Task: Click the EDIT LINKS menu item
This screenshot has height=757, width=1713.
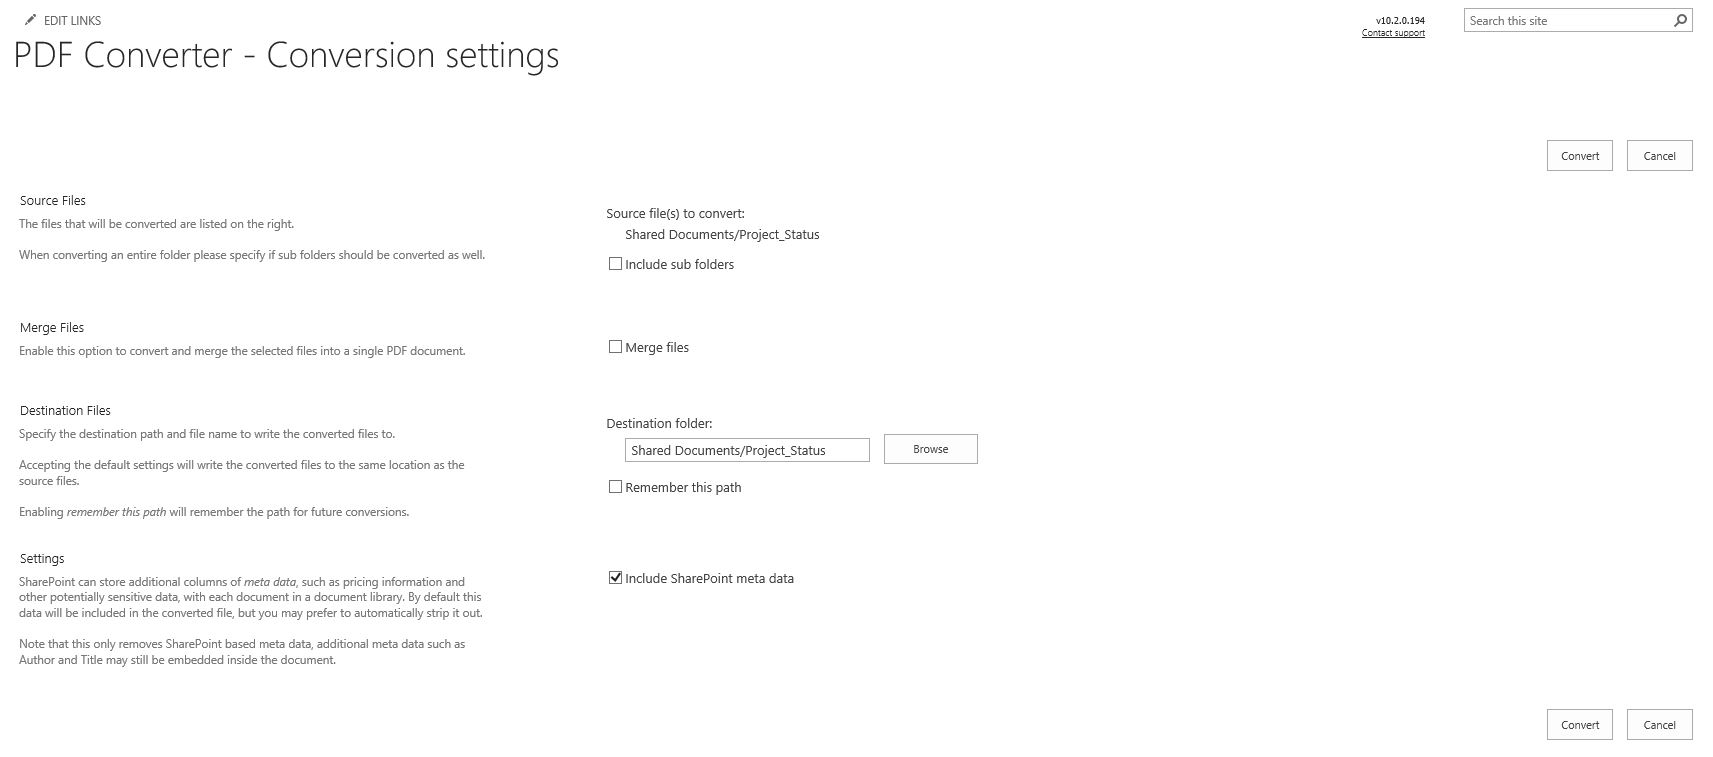Action: click(x=70, y=20)
